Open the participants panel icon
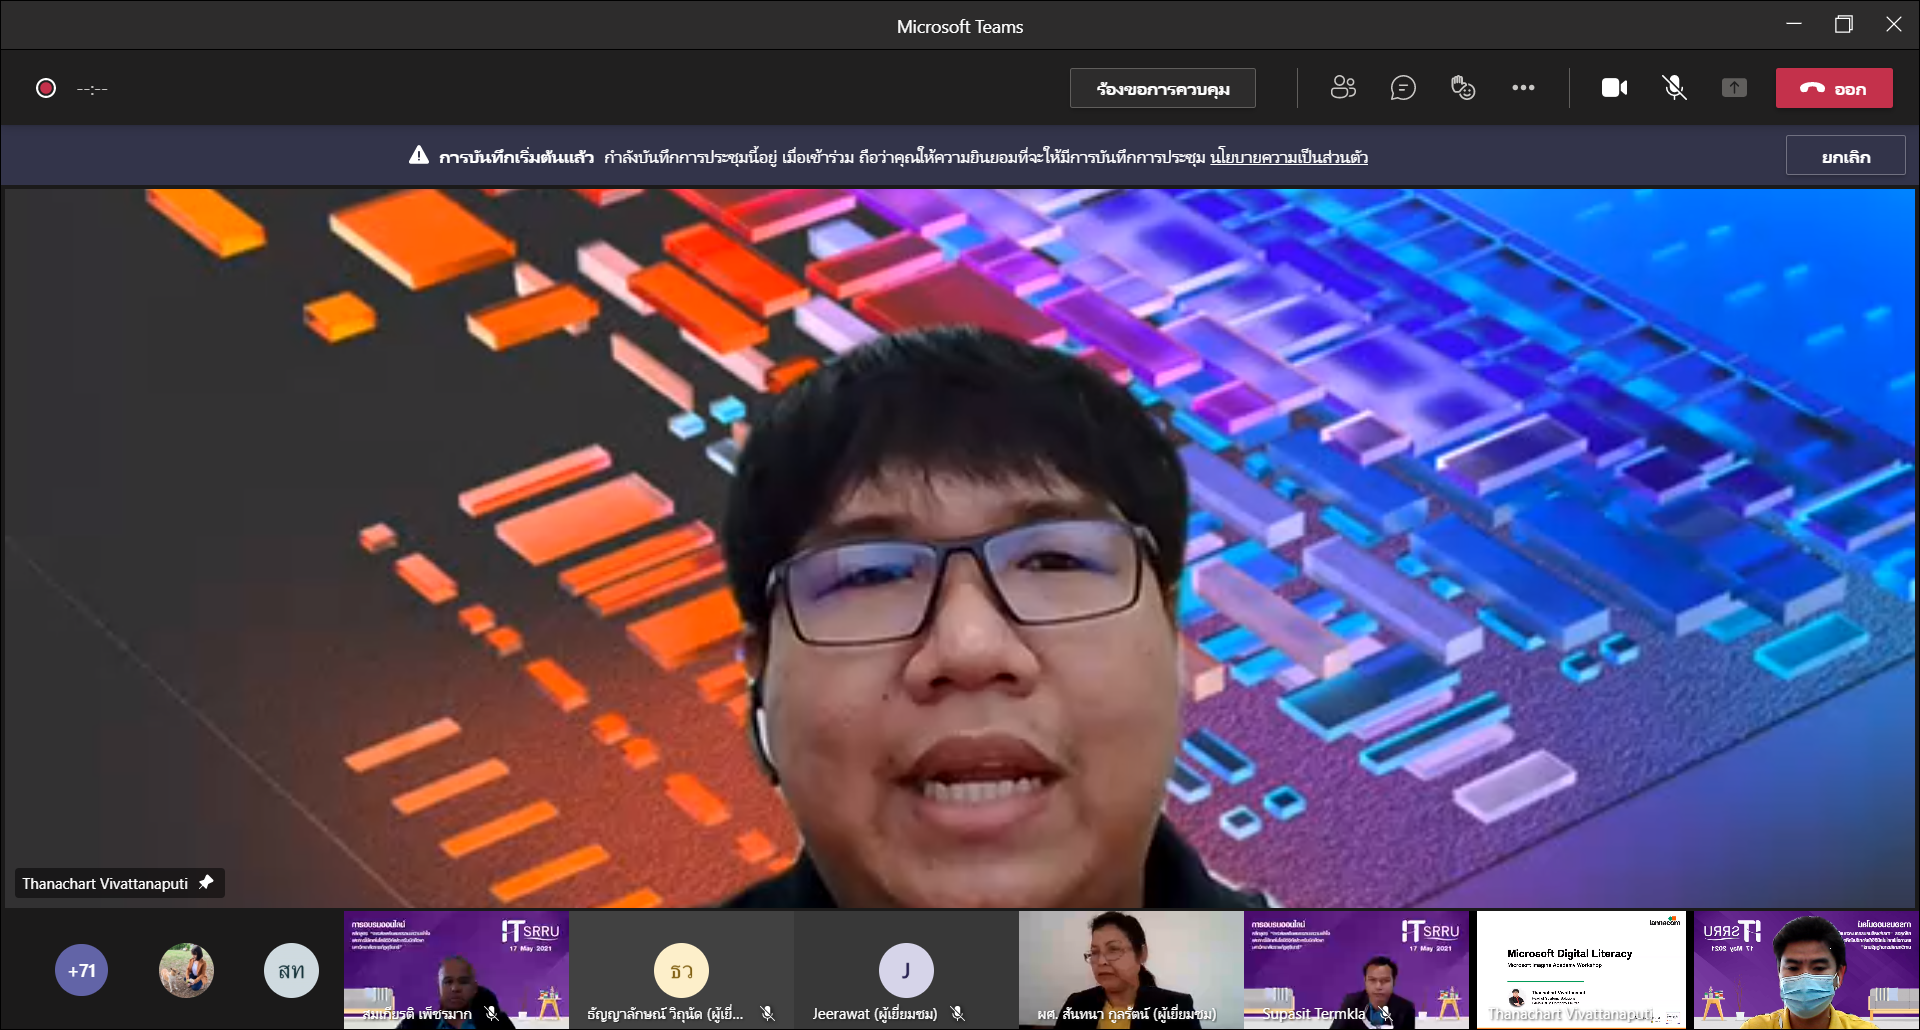Screen dimensions: 1920x1030 pyautogui.click(x=1343, y=88)
